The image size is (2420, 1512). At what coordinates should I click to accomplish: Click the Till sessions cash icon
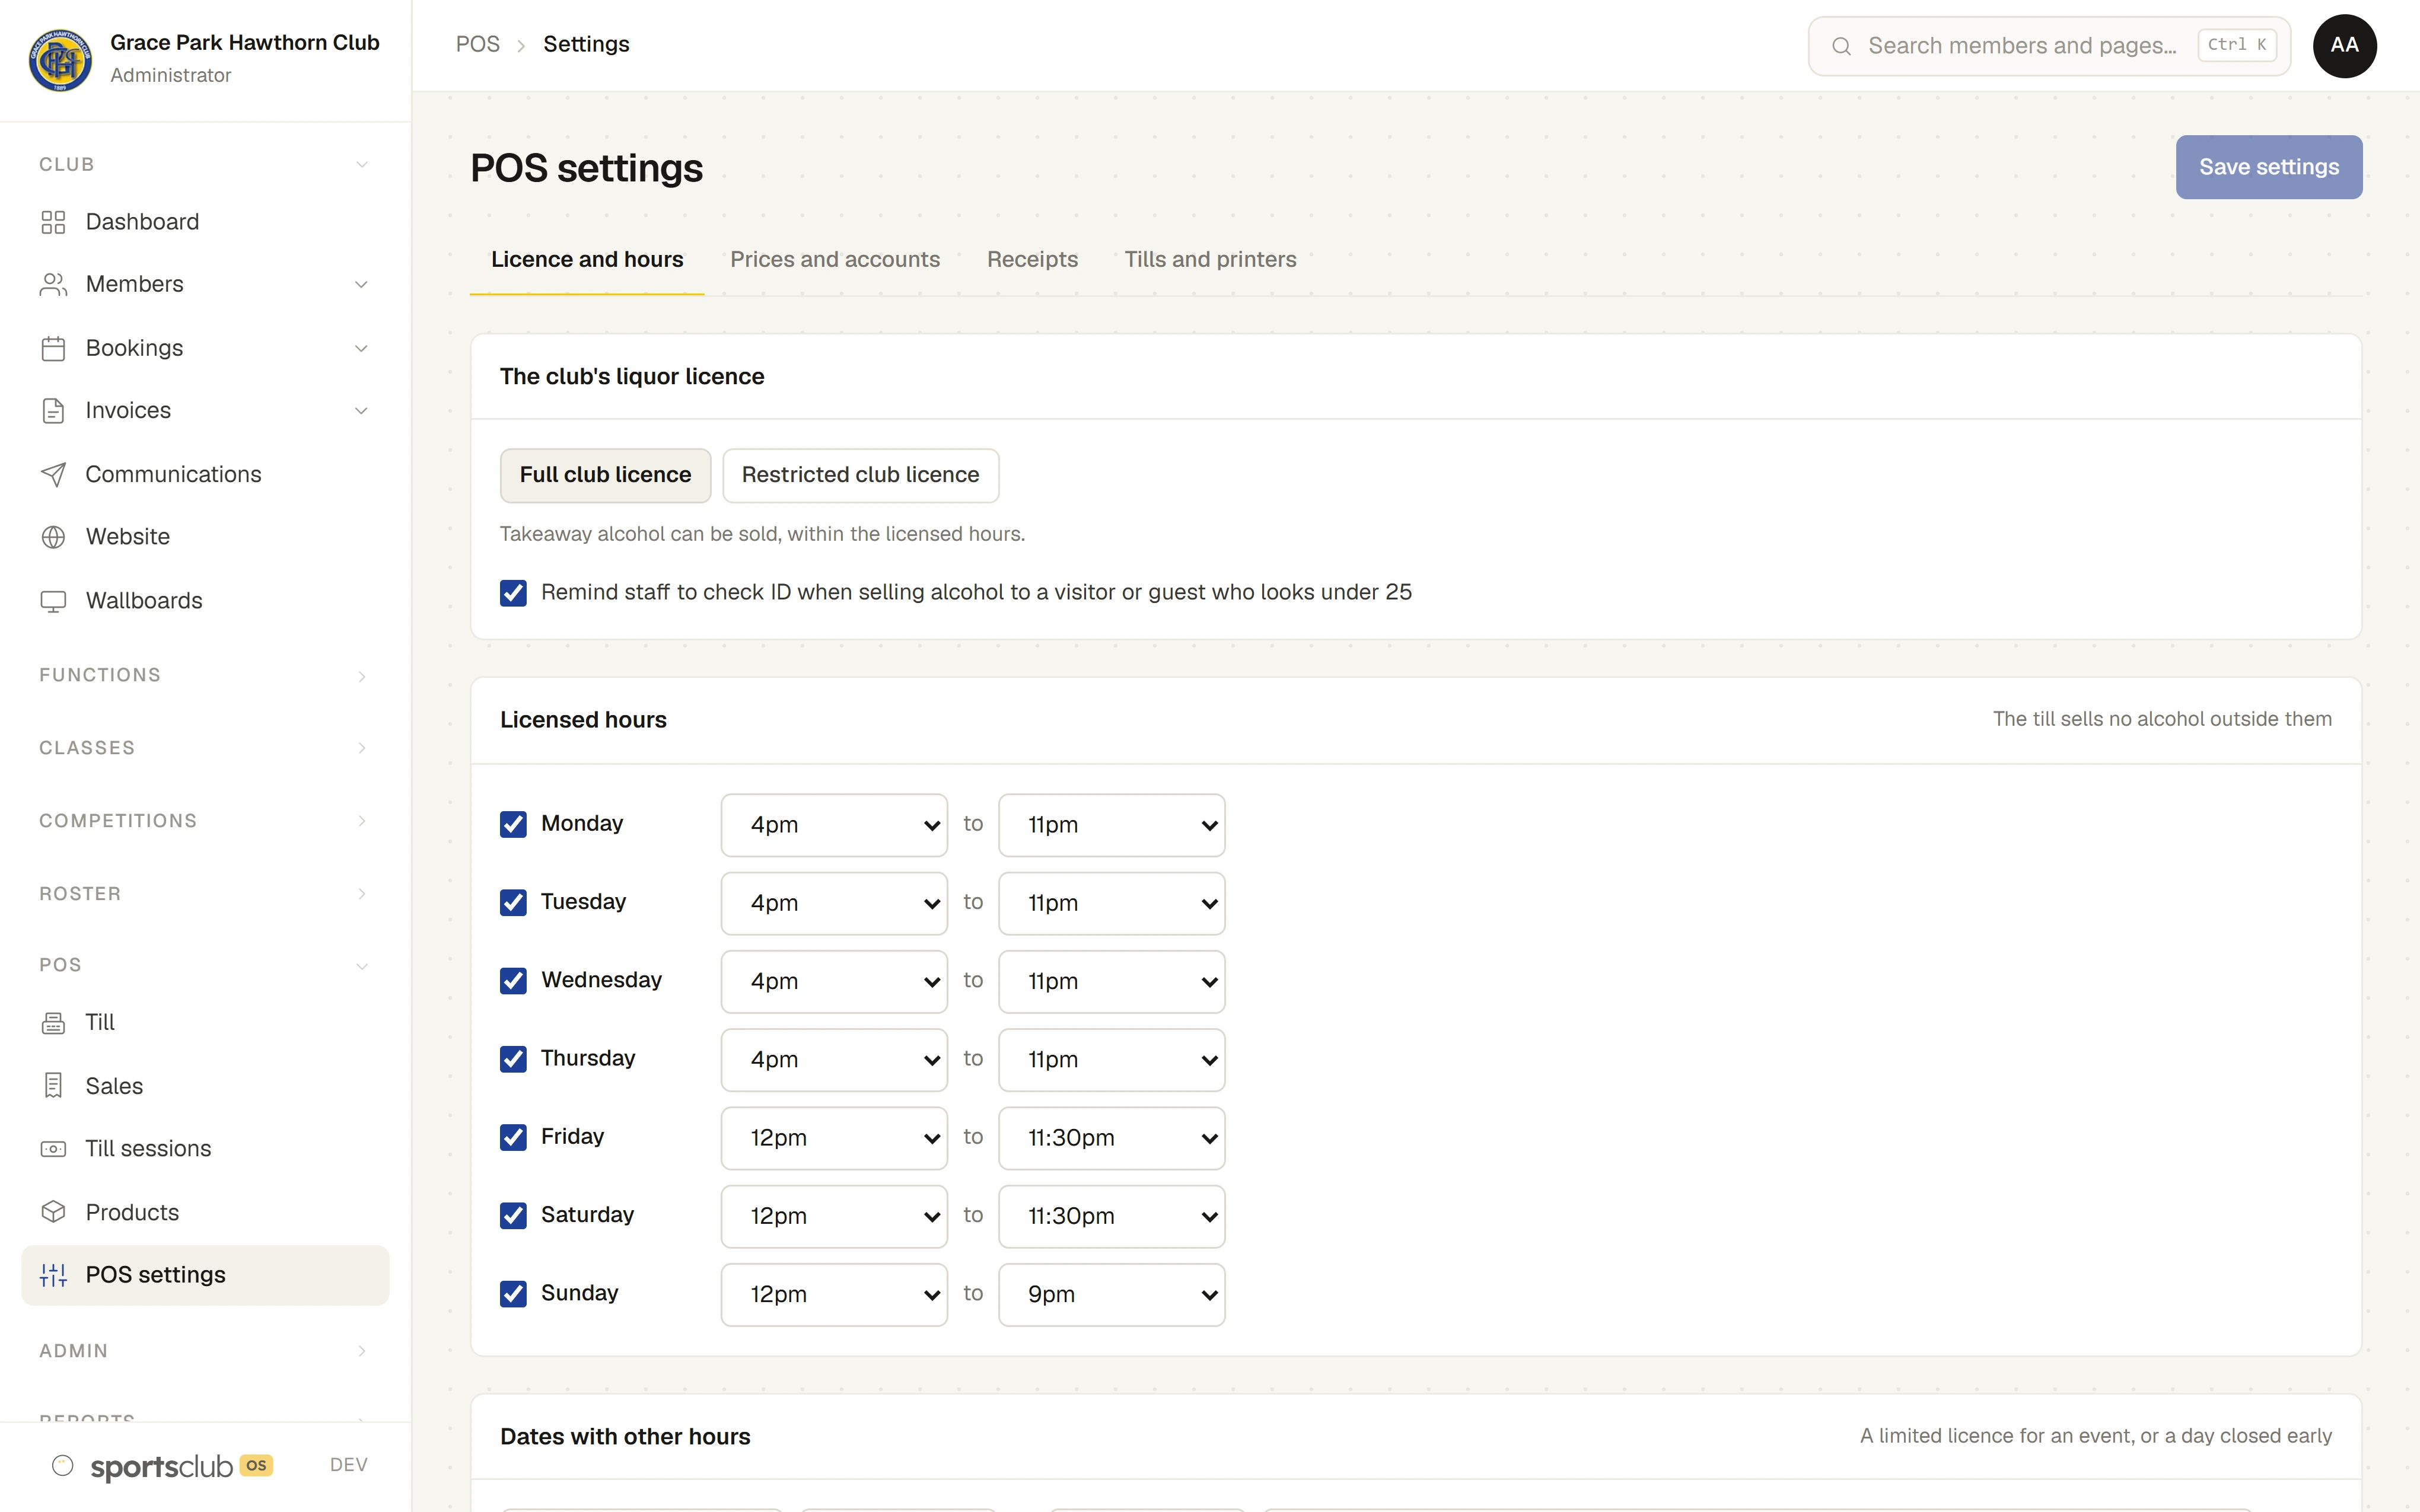click(x=53, y=1149)
